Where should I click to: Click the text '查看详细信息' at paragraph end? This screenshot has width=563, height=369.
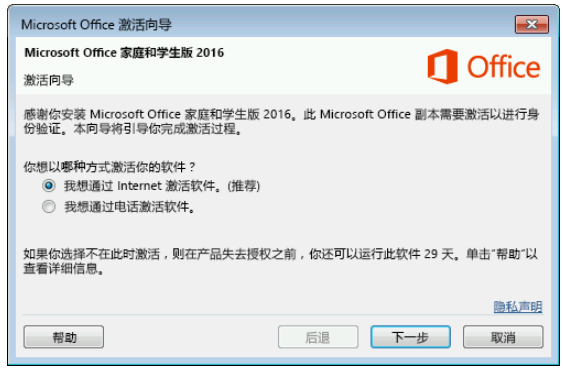[61, 268]
